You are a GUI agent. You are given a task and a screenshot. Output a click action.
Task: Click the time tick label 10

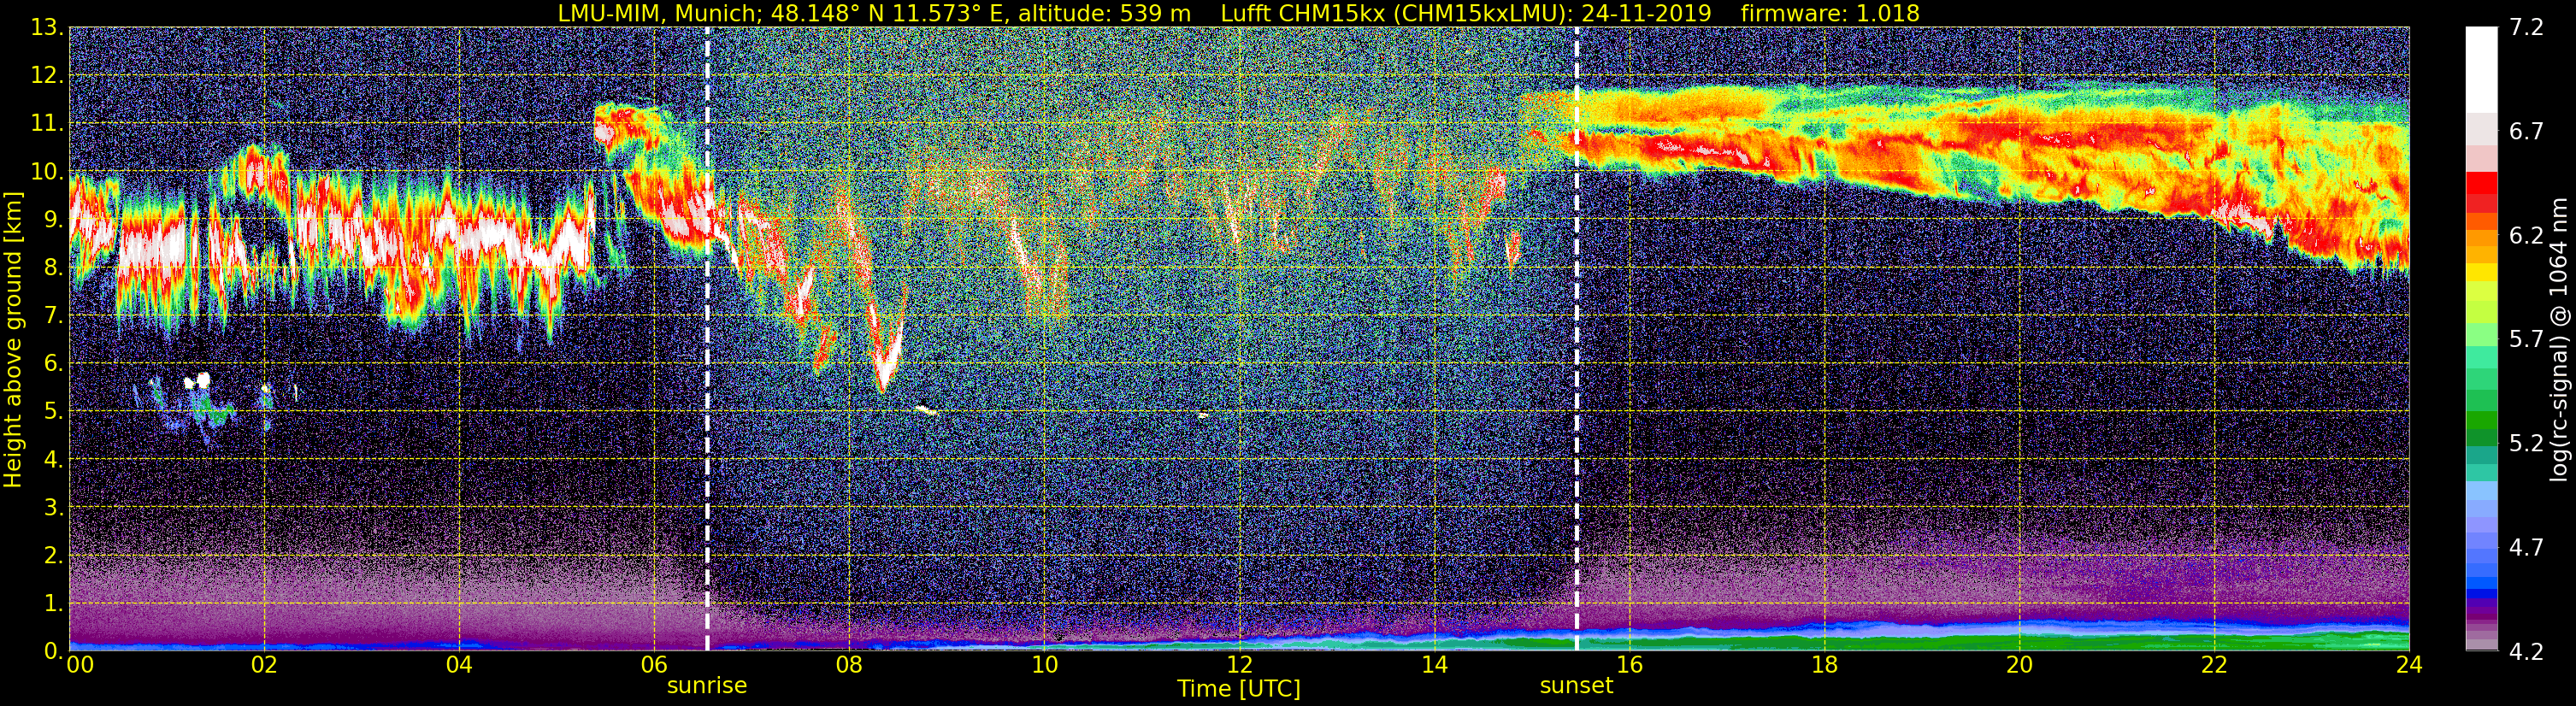[x=1044, y=665]
